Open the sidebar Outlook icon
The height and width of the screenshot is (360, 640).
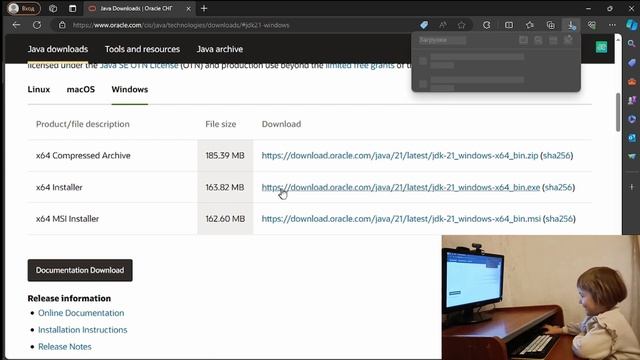click(632, 138)
